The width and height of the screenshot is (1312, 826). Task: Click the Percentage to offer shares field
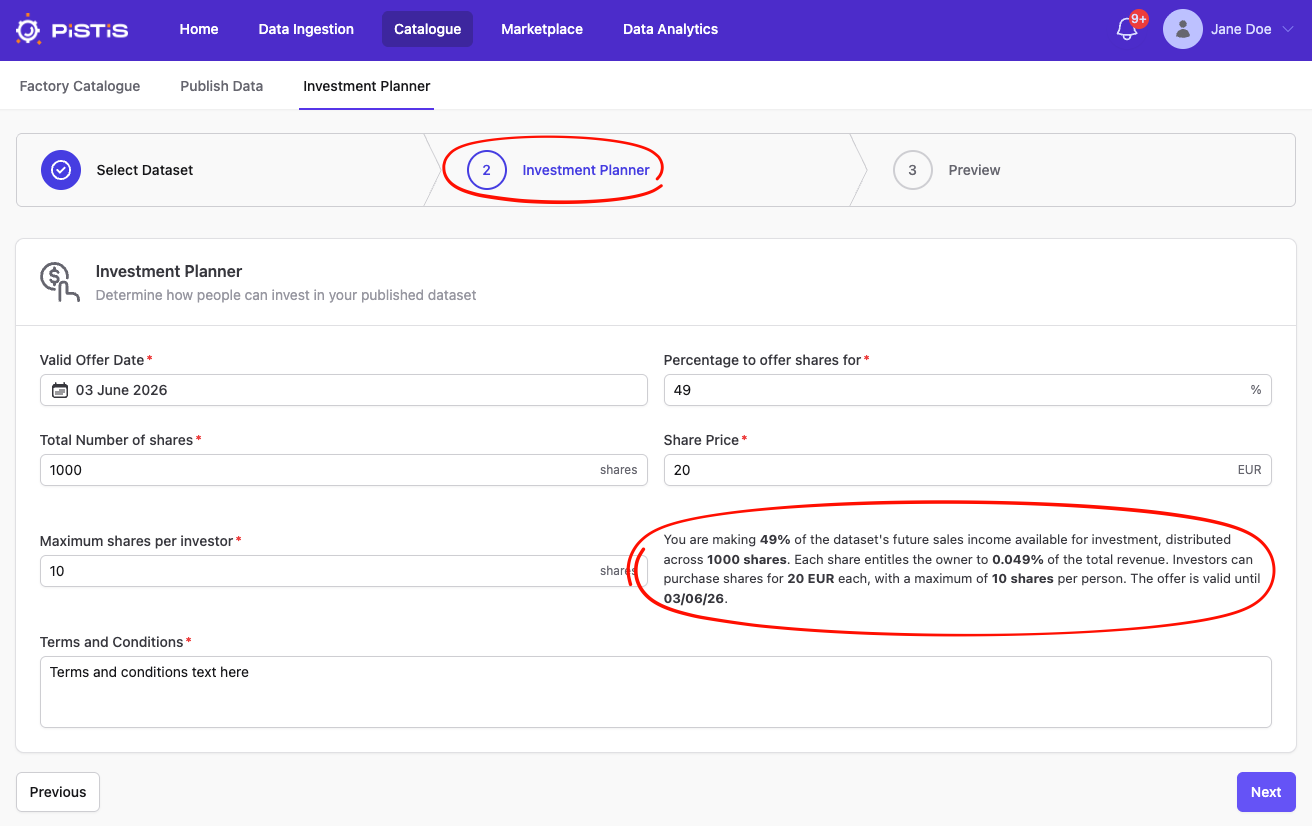[x=968, y=390]
